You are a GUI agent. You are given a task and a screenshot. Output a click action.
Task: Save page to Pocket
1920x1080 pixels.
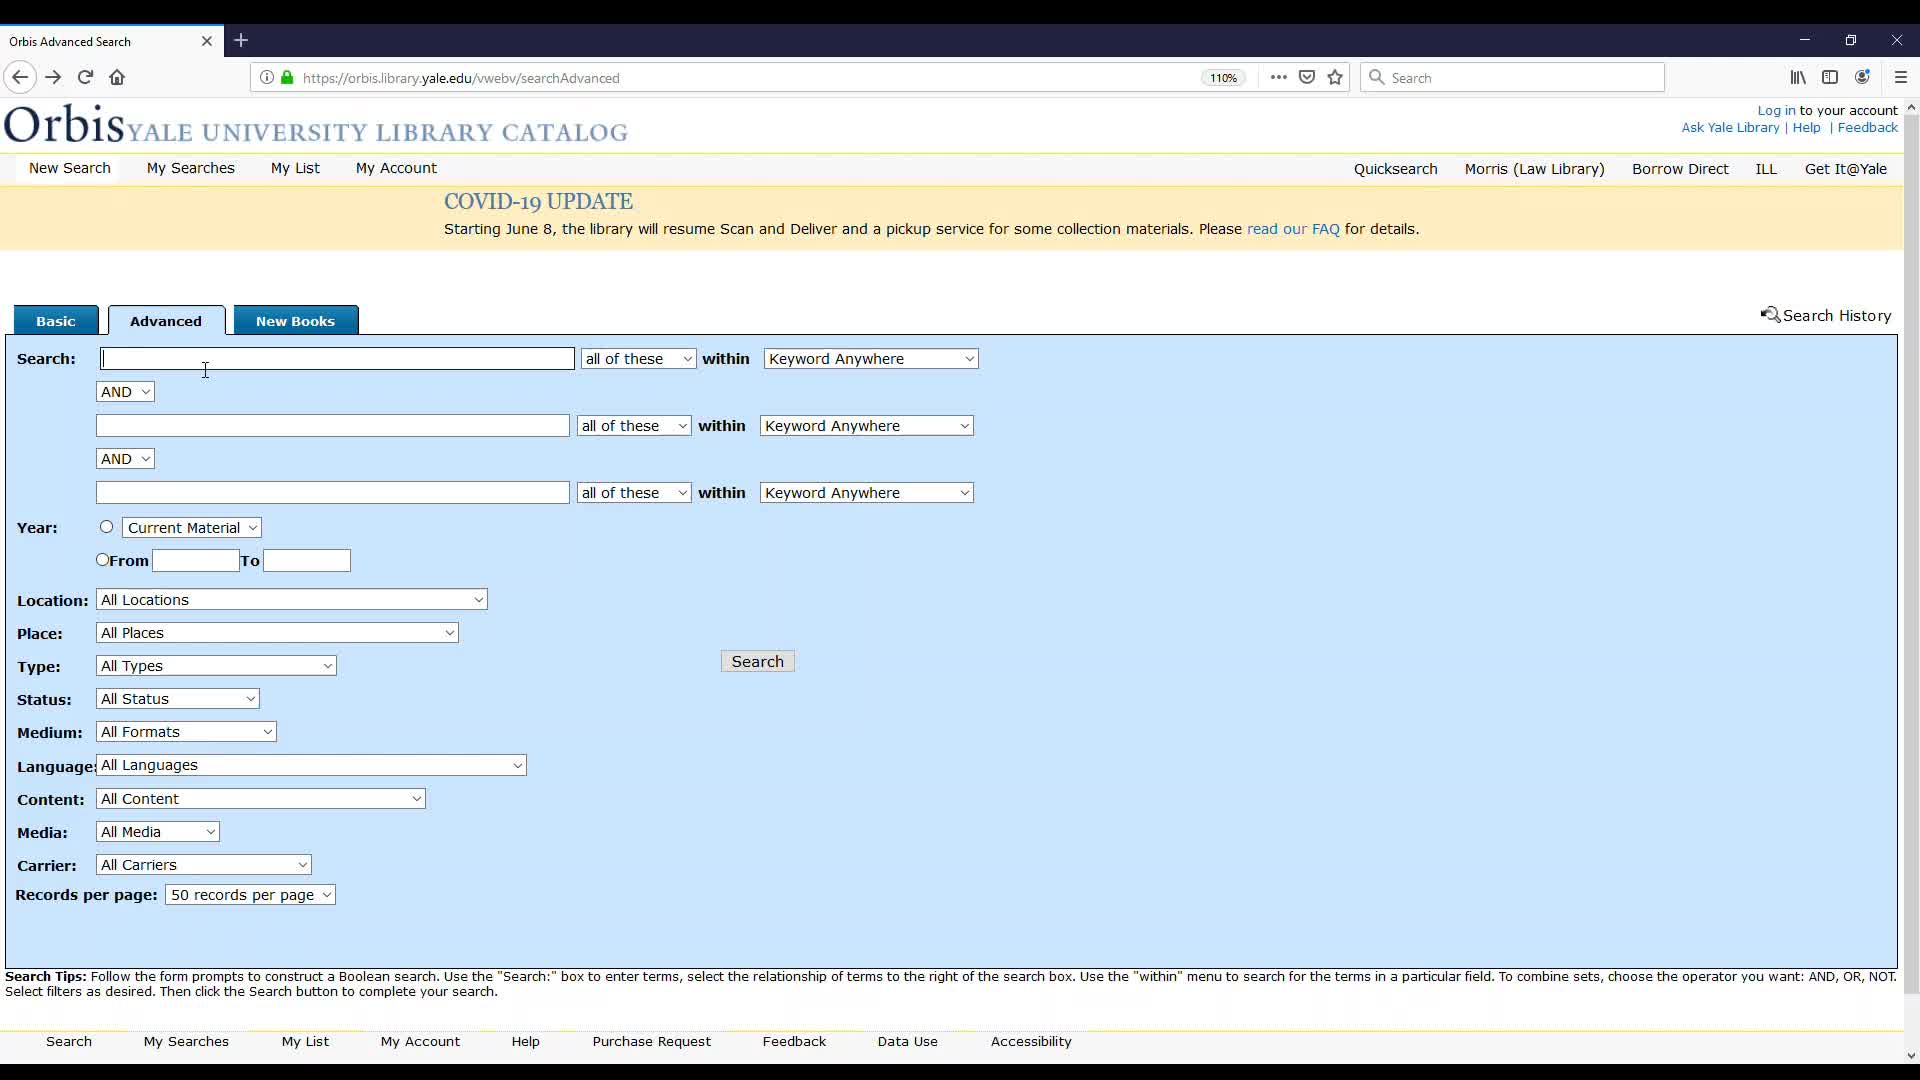coord(1307,77)
